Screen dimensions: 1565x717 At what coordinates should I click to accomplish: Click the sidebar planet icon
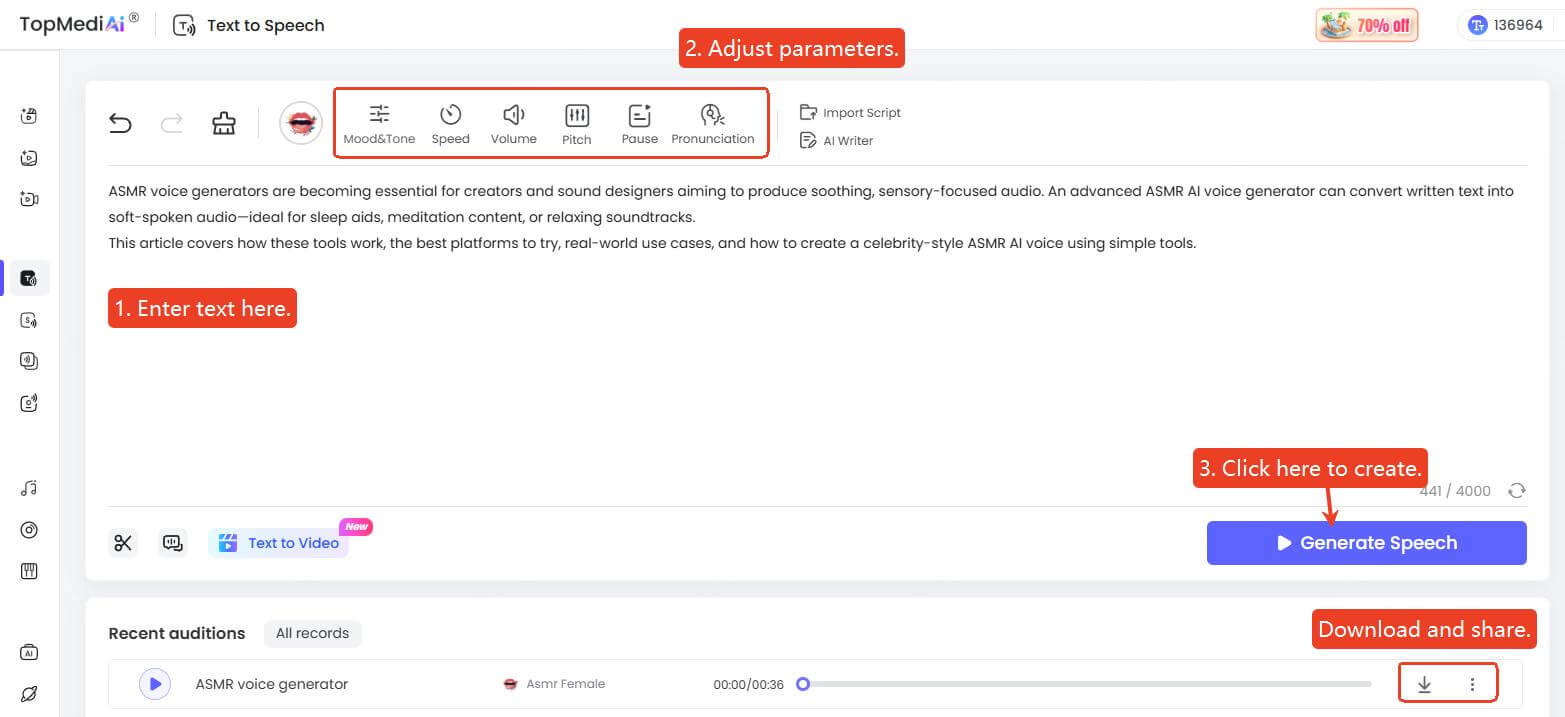click(29, 694)
